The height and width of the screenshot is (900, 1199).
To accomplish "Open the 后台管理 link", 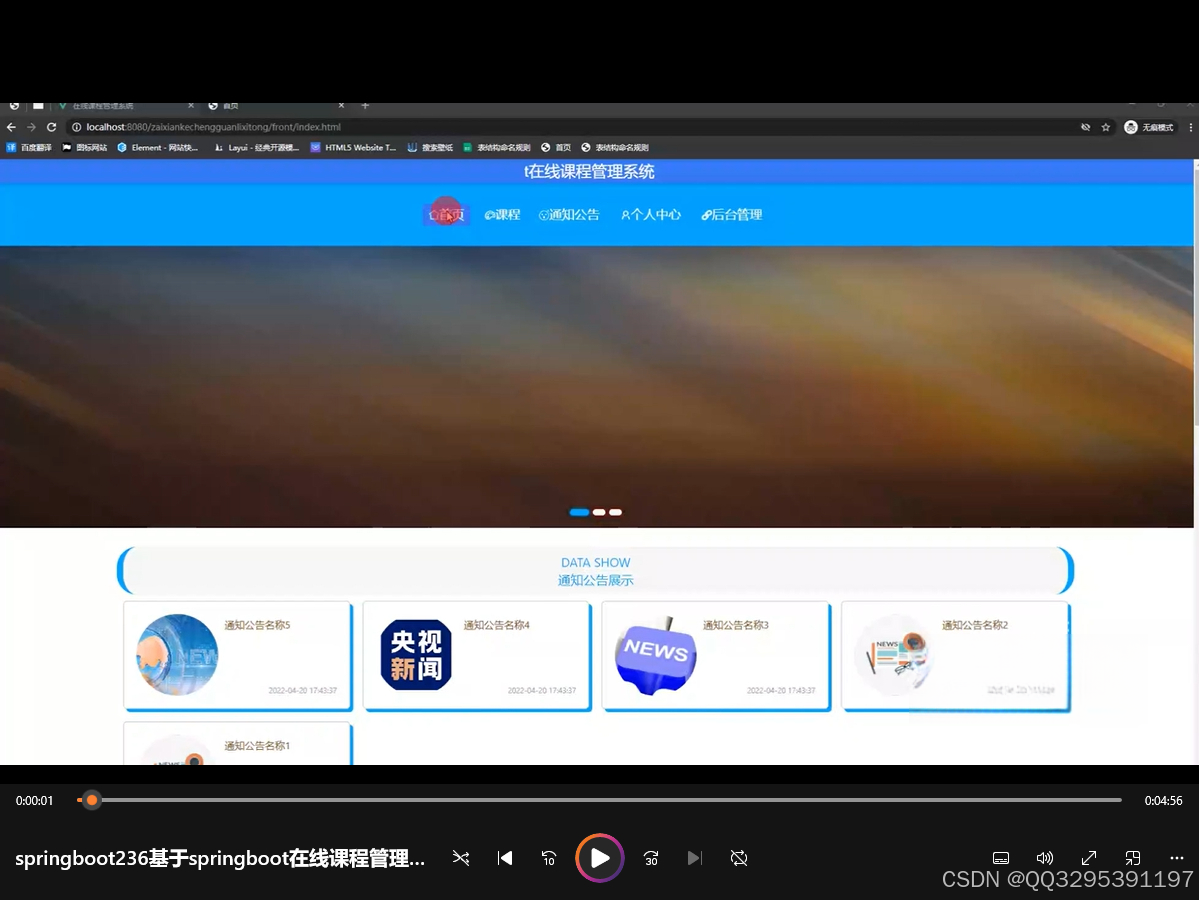I will pos(732,214).
